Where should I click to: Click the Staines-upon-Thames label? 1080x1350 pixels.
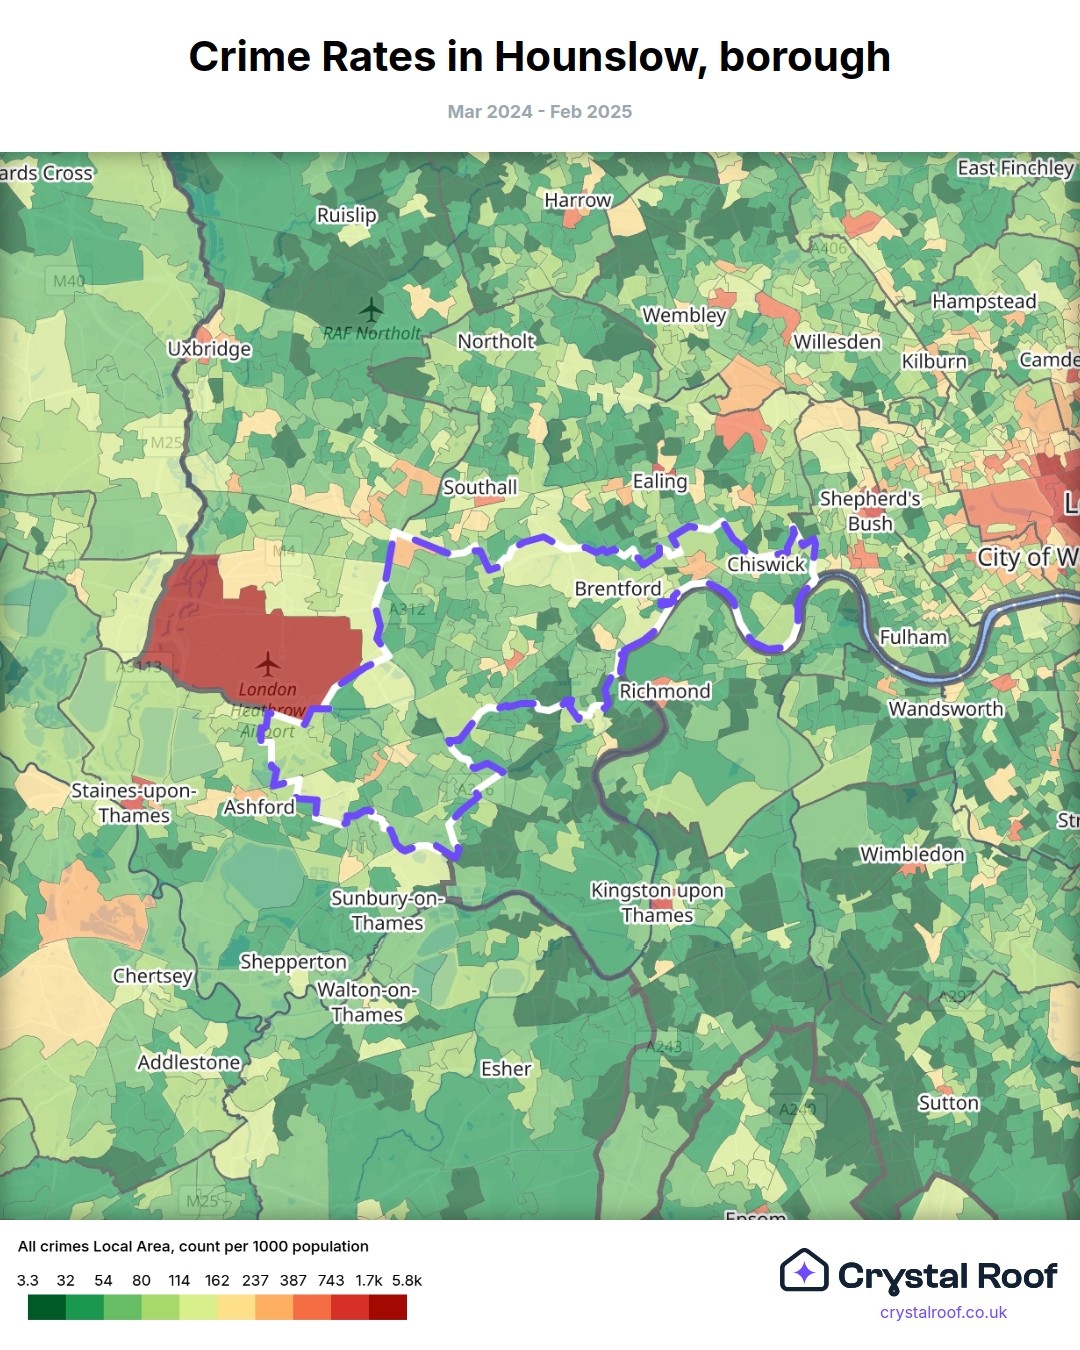tap(133, 803)
